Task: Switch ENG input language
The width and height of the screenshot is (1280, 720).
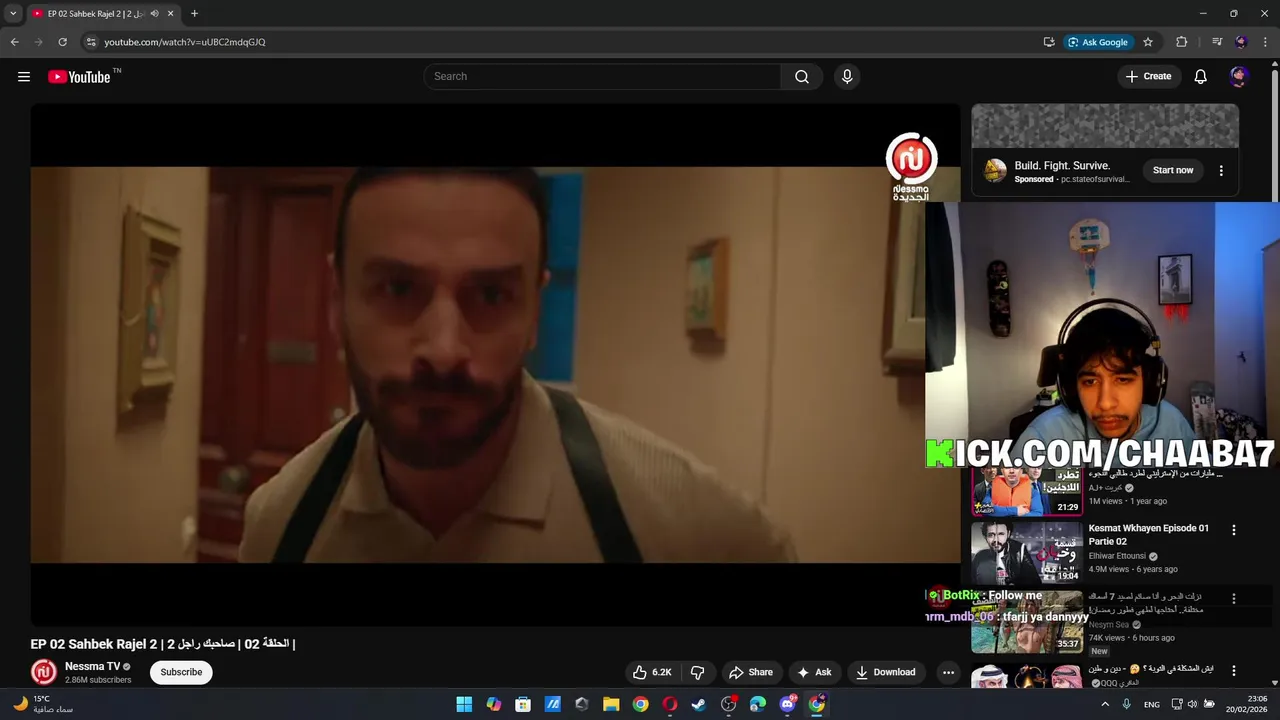Action: (1152, 704)
